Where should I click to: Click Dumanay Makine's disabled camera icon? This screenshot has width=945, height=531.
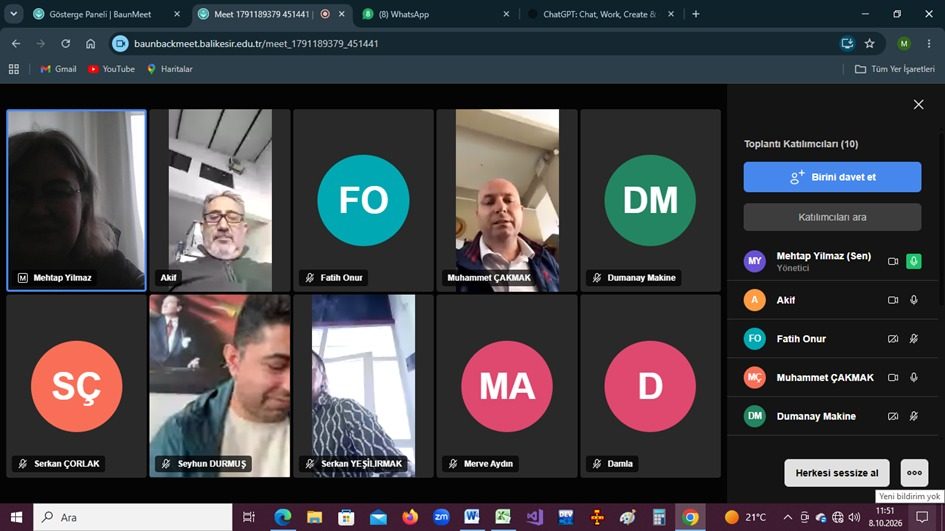pos(893,416)
